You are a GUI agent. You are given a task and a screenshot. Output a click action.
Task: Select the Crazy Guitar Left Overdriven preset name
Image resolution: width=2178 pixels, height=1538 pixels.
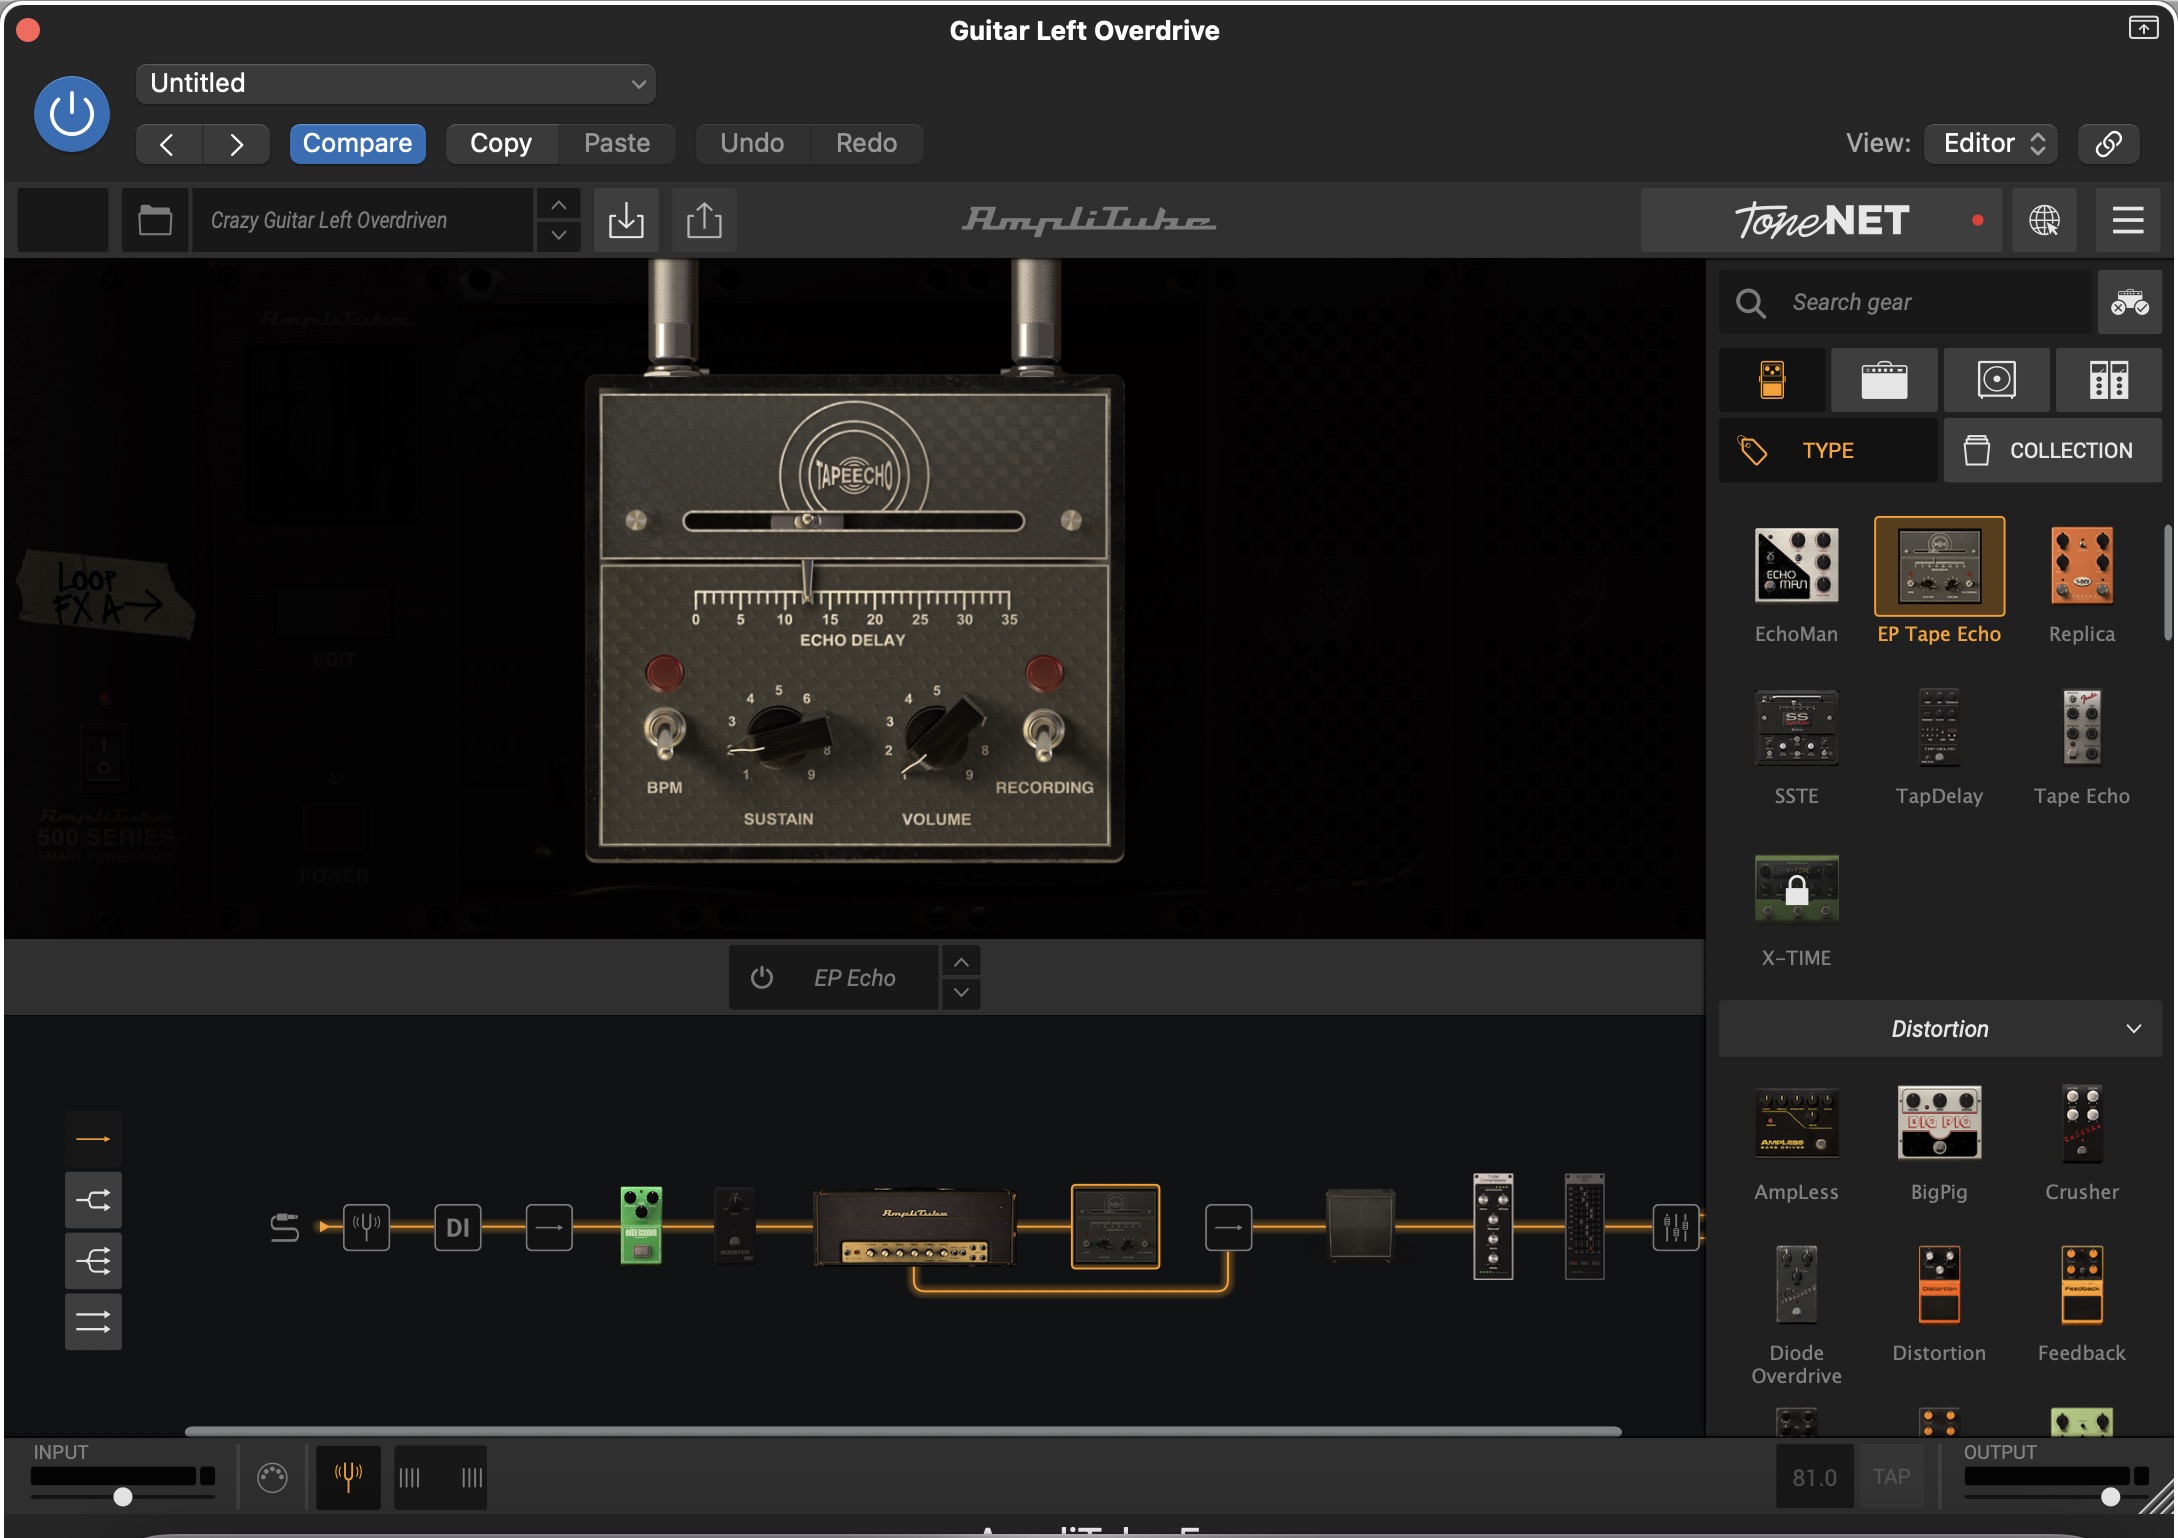pyautogui.click(x=361, y=220)
